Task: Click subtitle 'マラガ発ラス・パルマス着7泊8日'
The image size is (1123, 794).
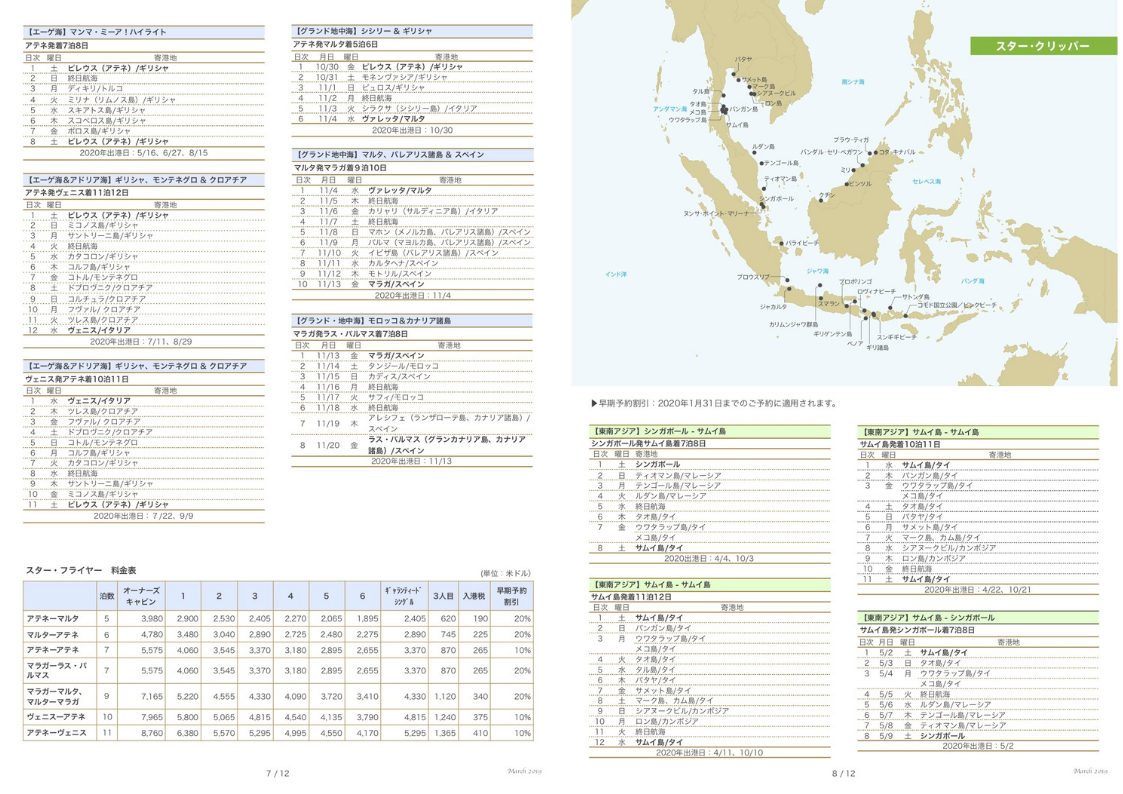Action: click(x=350, y=334)
